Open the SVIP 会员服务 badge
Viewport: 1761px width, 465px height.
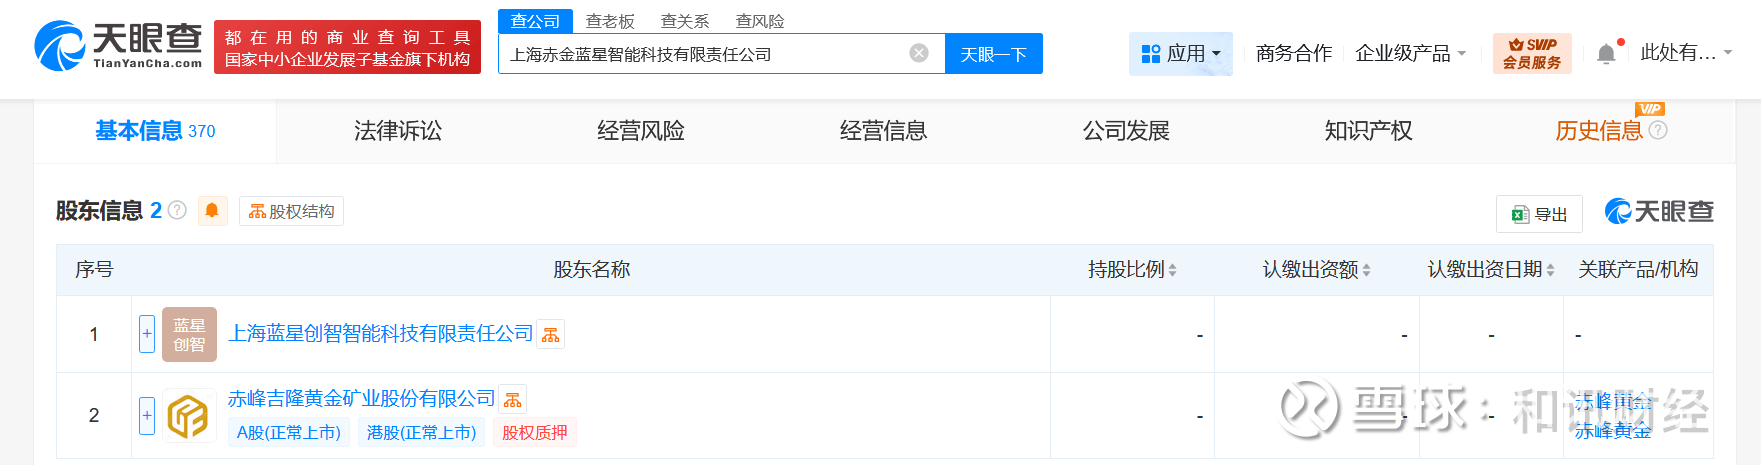(1532, 53)
